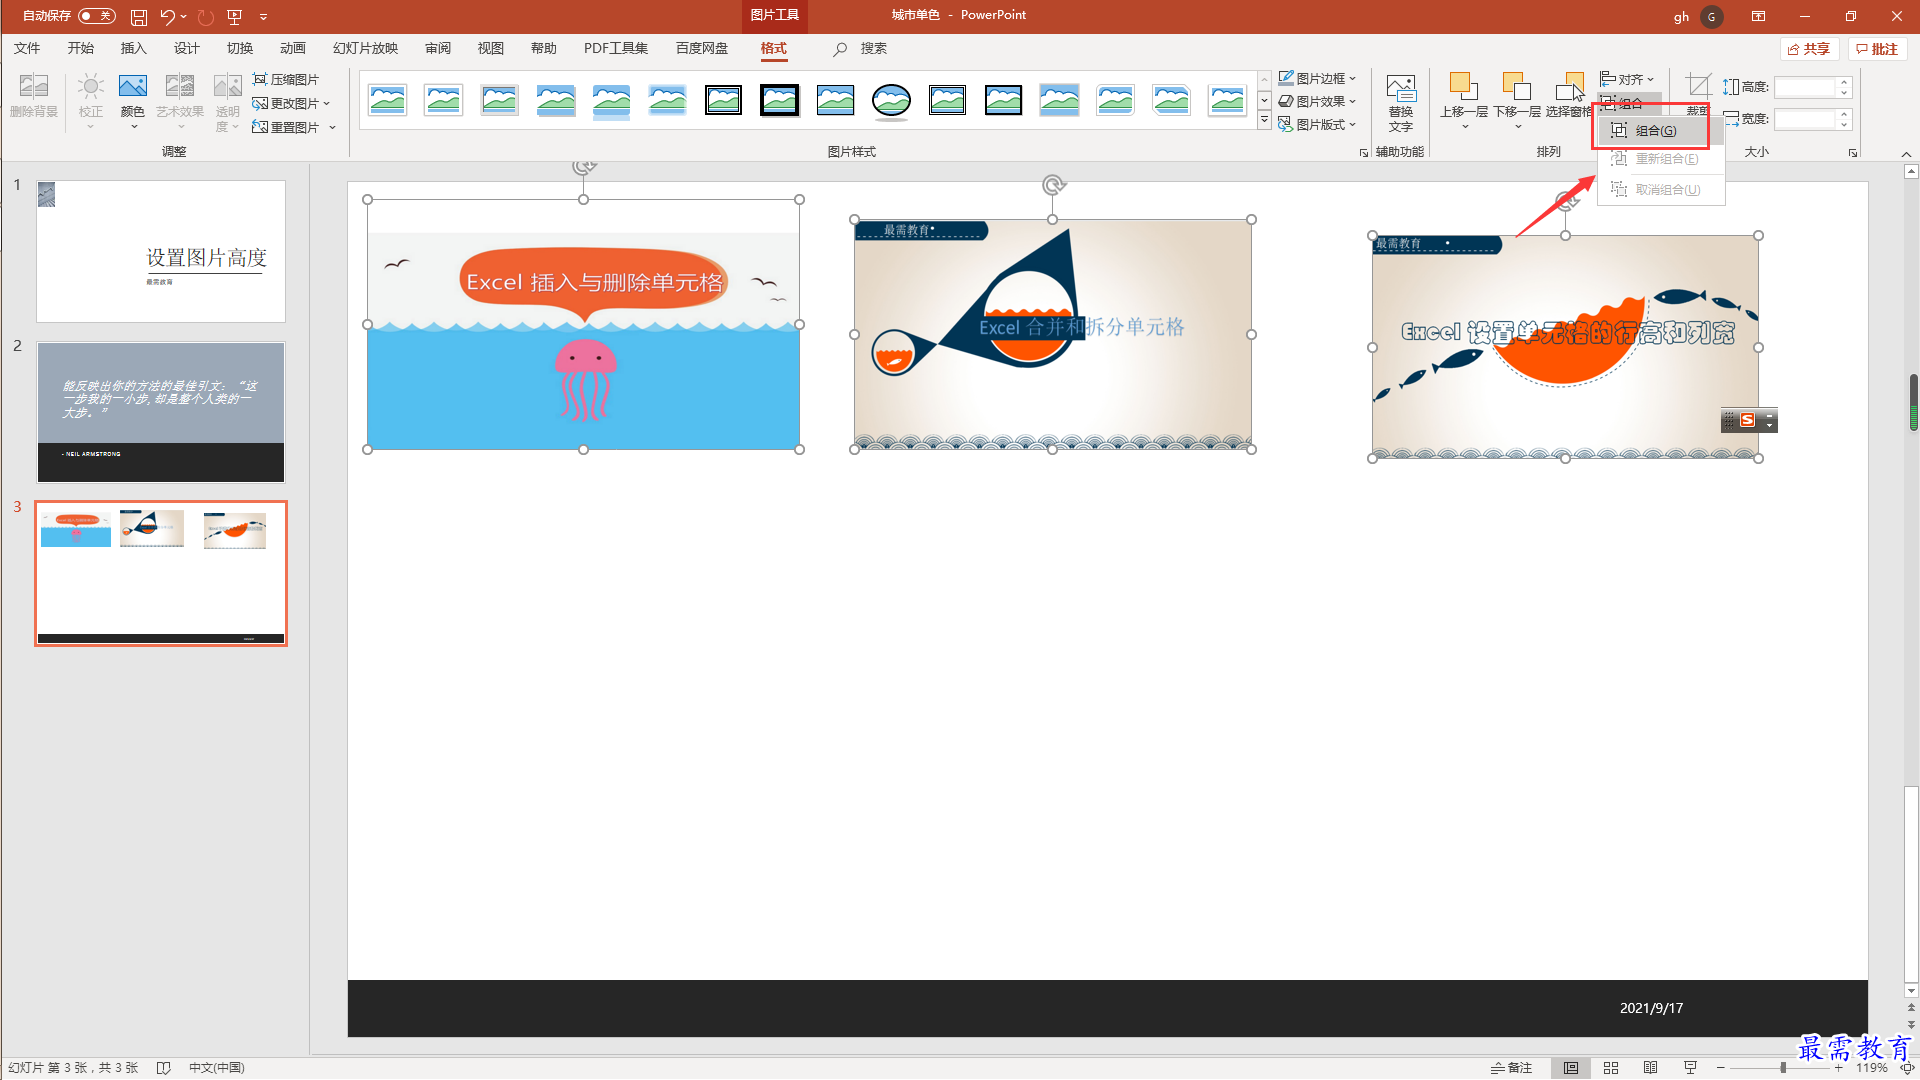Image resolution: width=1920 pixels, height=1080 pixels.
Task: Select the first picture style thumbnail
Action: 387,100
